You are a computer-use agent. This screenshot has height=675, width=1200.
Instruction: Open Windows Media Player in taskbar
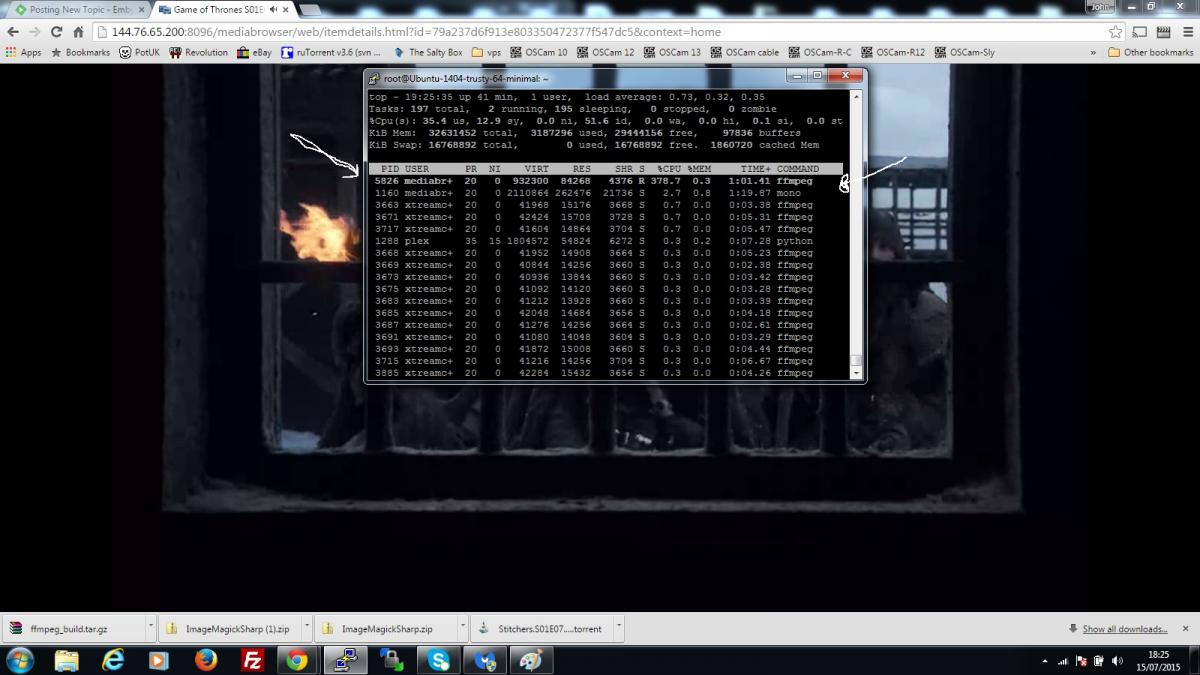click(159, 660)
